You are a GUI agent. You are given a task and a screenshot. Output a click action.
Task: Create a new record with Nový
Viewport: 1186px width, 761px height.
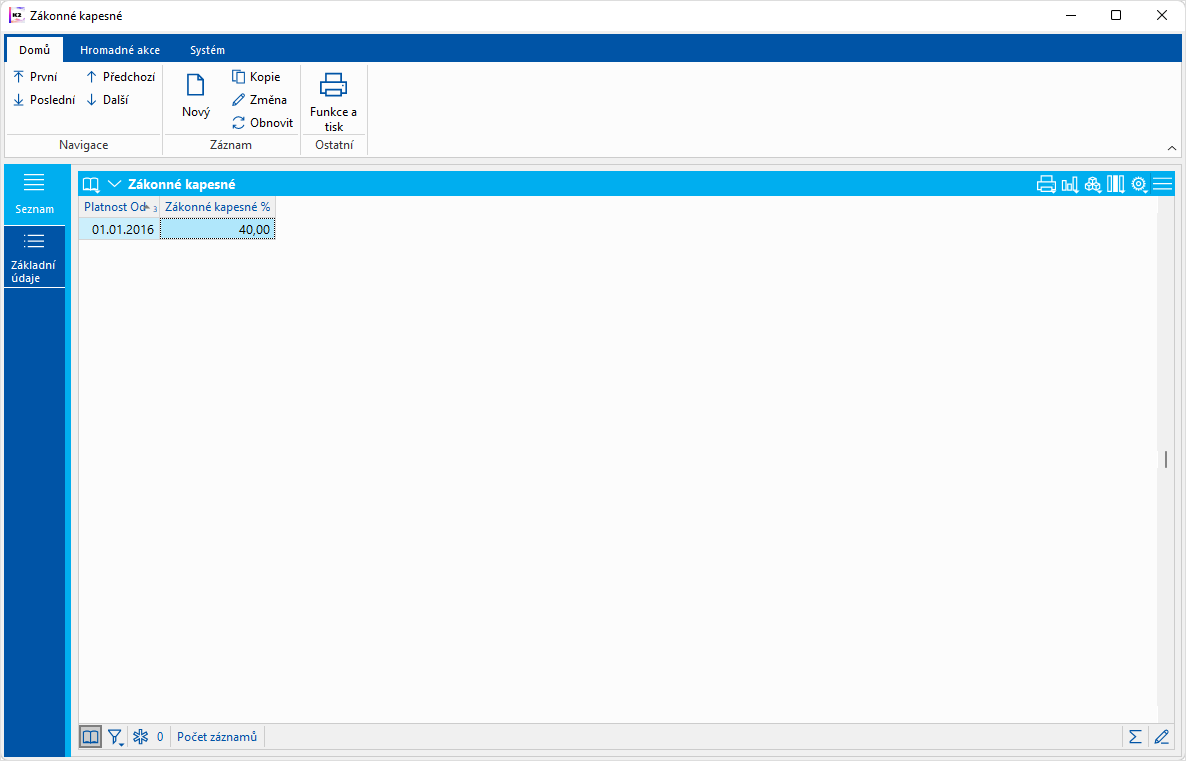click(196, 96)
